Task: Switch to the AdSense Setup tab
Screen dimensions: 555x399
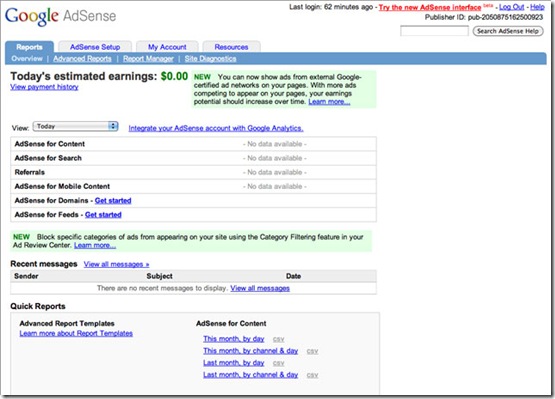Action: [95, 47]
